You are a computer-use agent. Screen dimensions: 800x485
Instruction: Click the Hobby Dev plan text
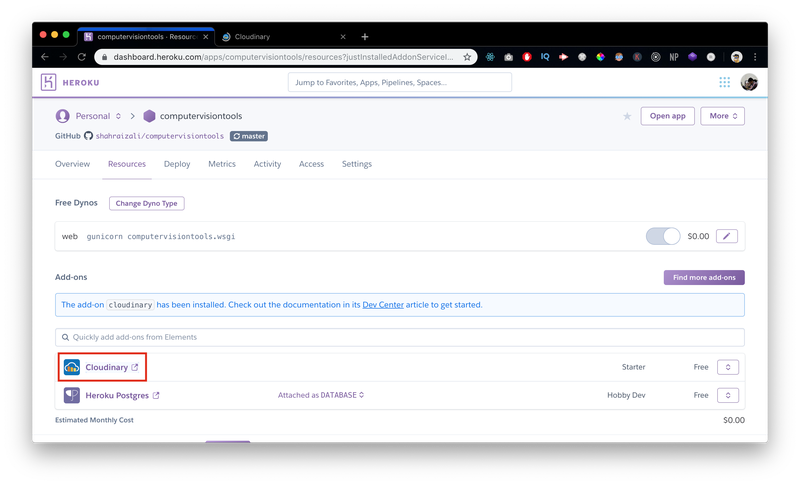626,395
